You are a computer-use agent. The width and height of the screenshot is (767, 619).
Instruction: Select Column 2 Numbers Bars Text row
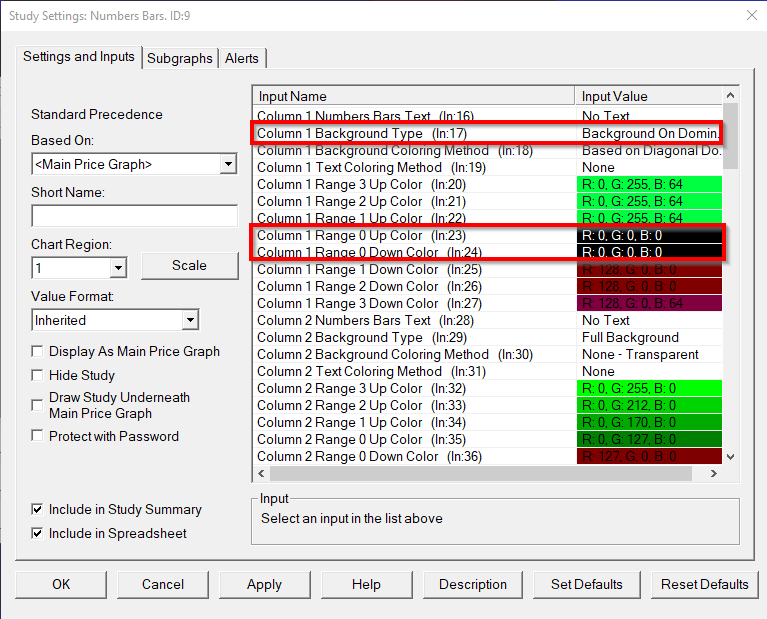488,320
